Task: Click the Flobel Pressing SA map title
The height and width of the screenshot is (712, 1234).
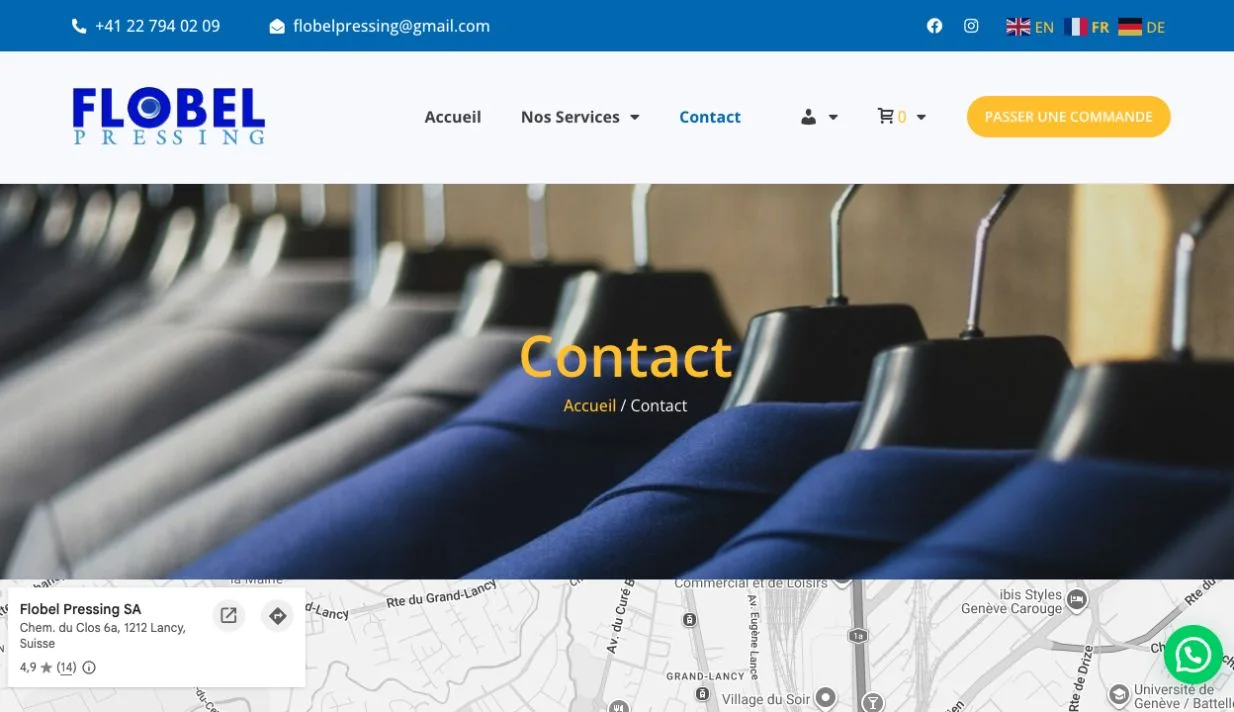Action: point(81,609)
